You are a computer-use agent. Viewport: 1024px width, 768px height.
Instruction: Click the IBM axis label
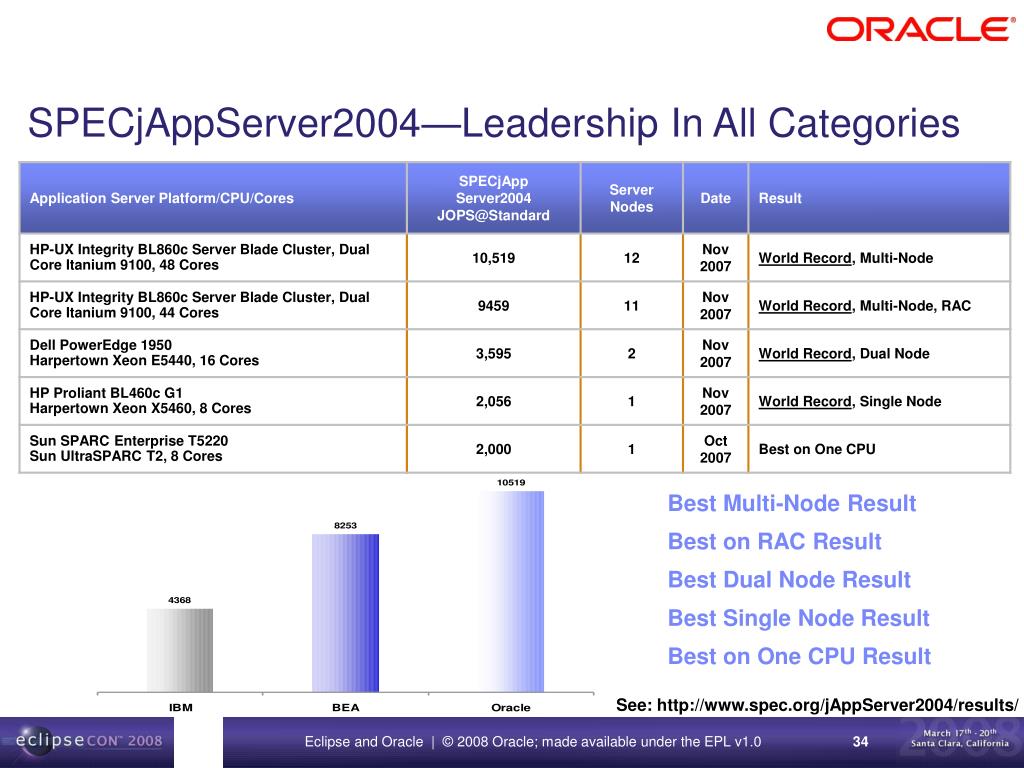(x=181, y=707)
